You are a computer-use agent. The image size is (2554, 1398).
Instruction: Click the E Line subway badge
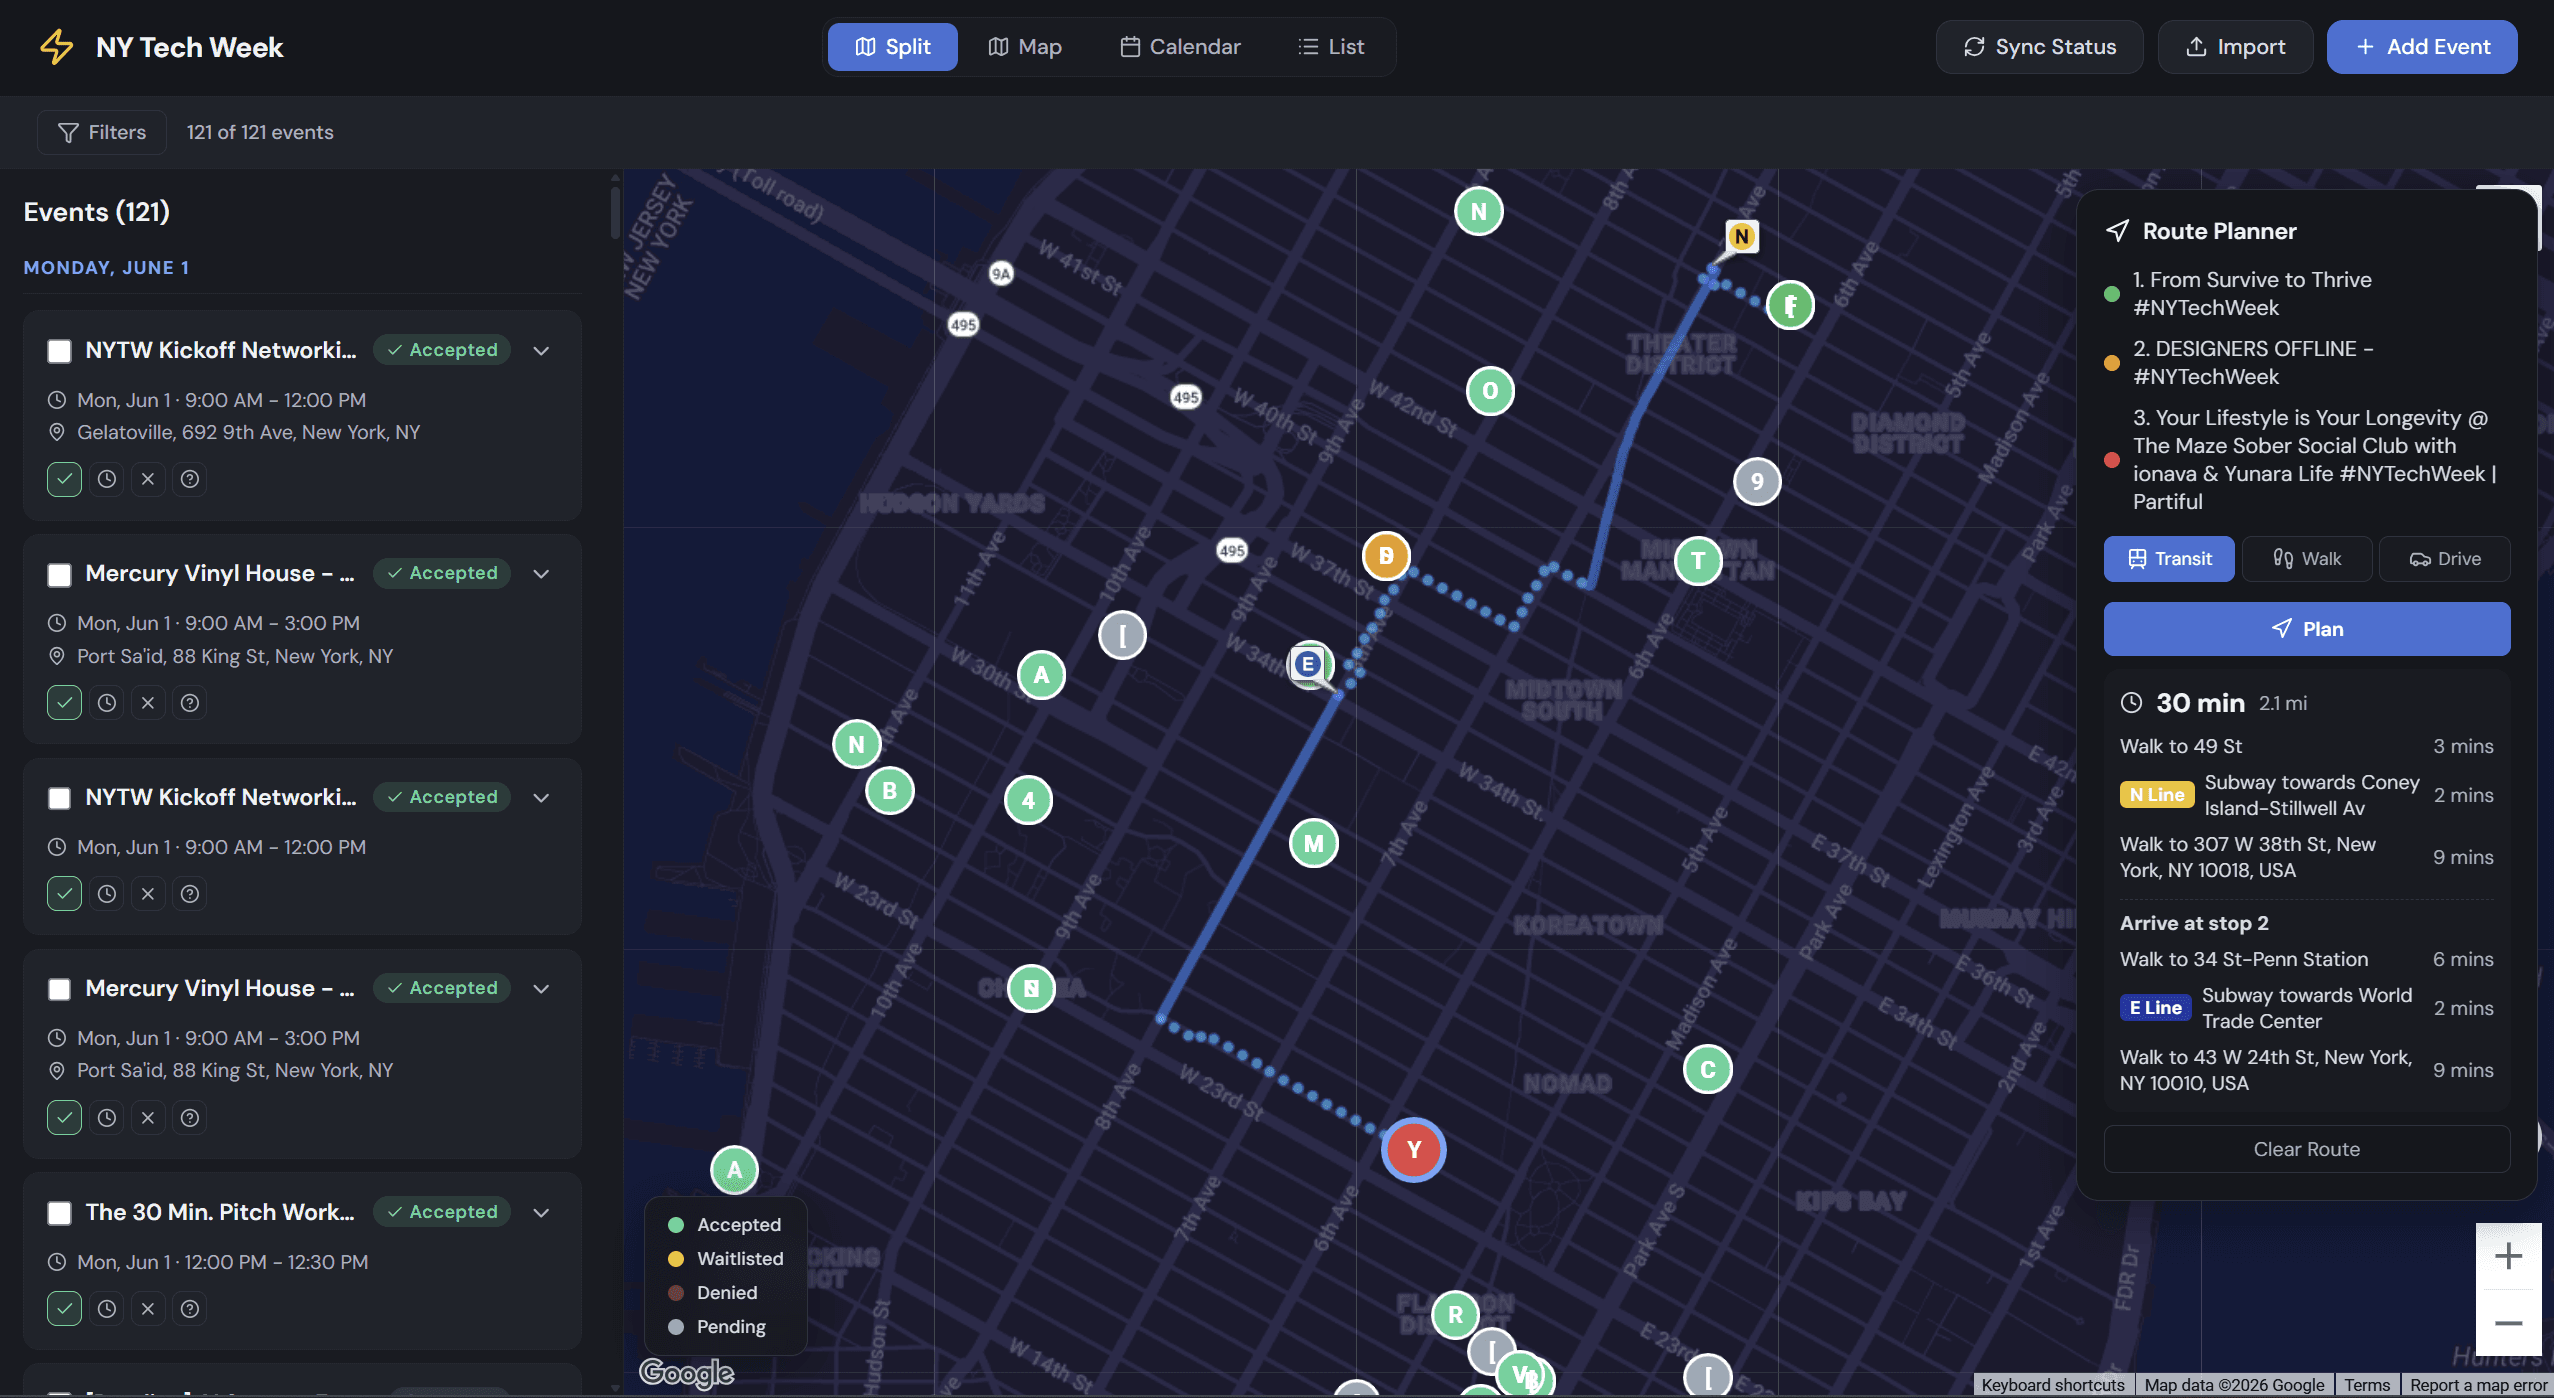point(2155,1008)
